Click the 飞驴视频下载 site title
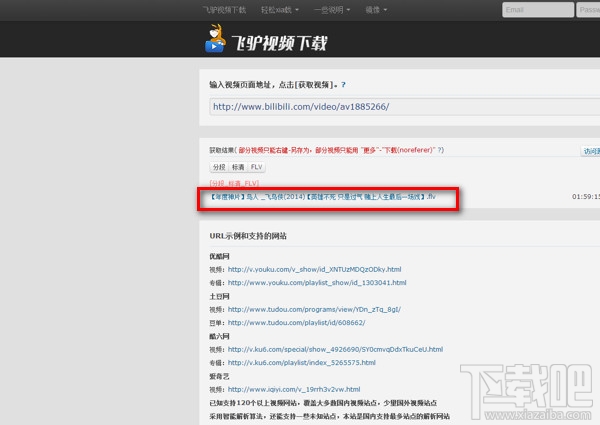The height and width of the screenshot is (425, 600). click(280, 42)
